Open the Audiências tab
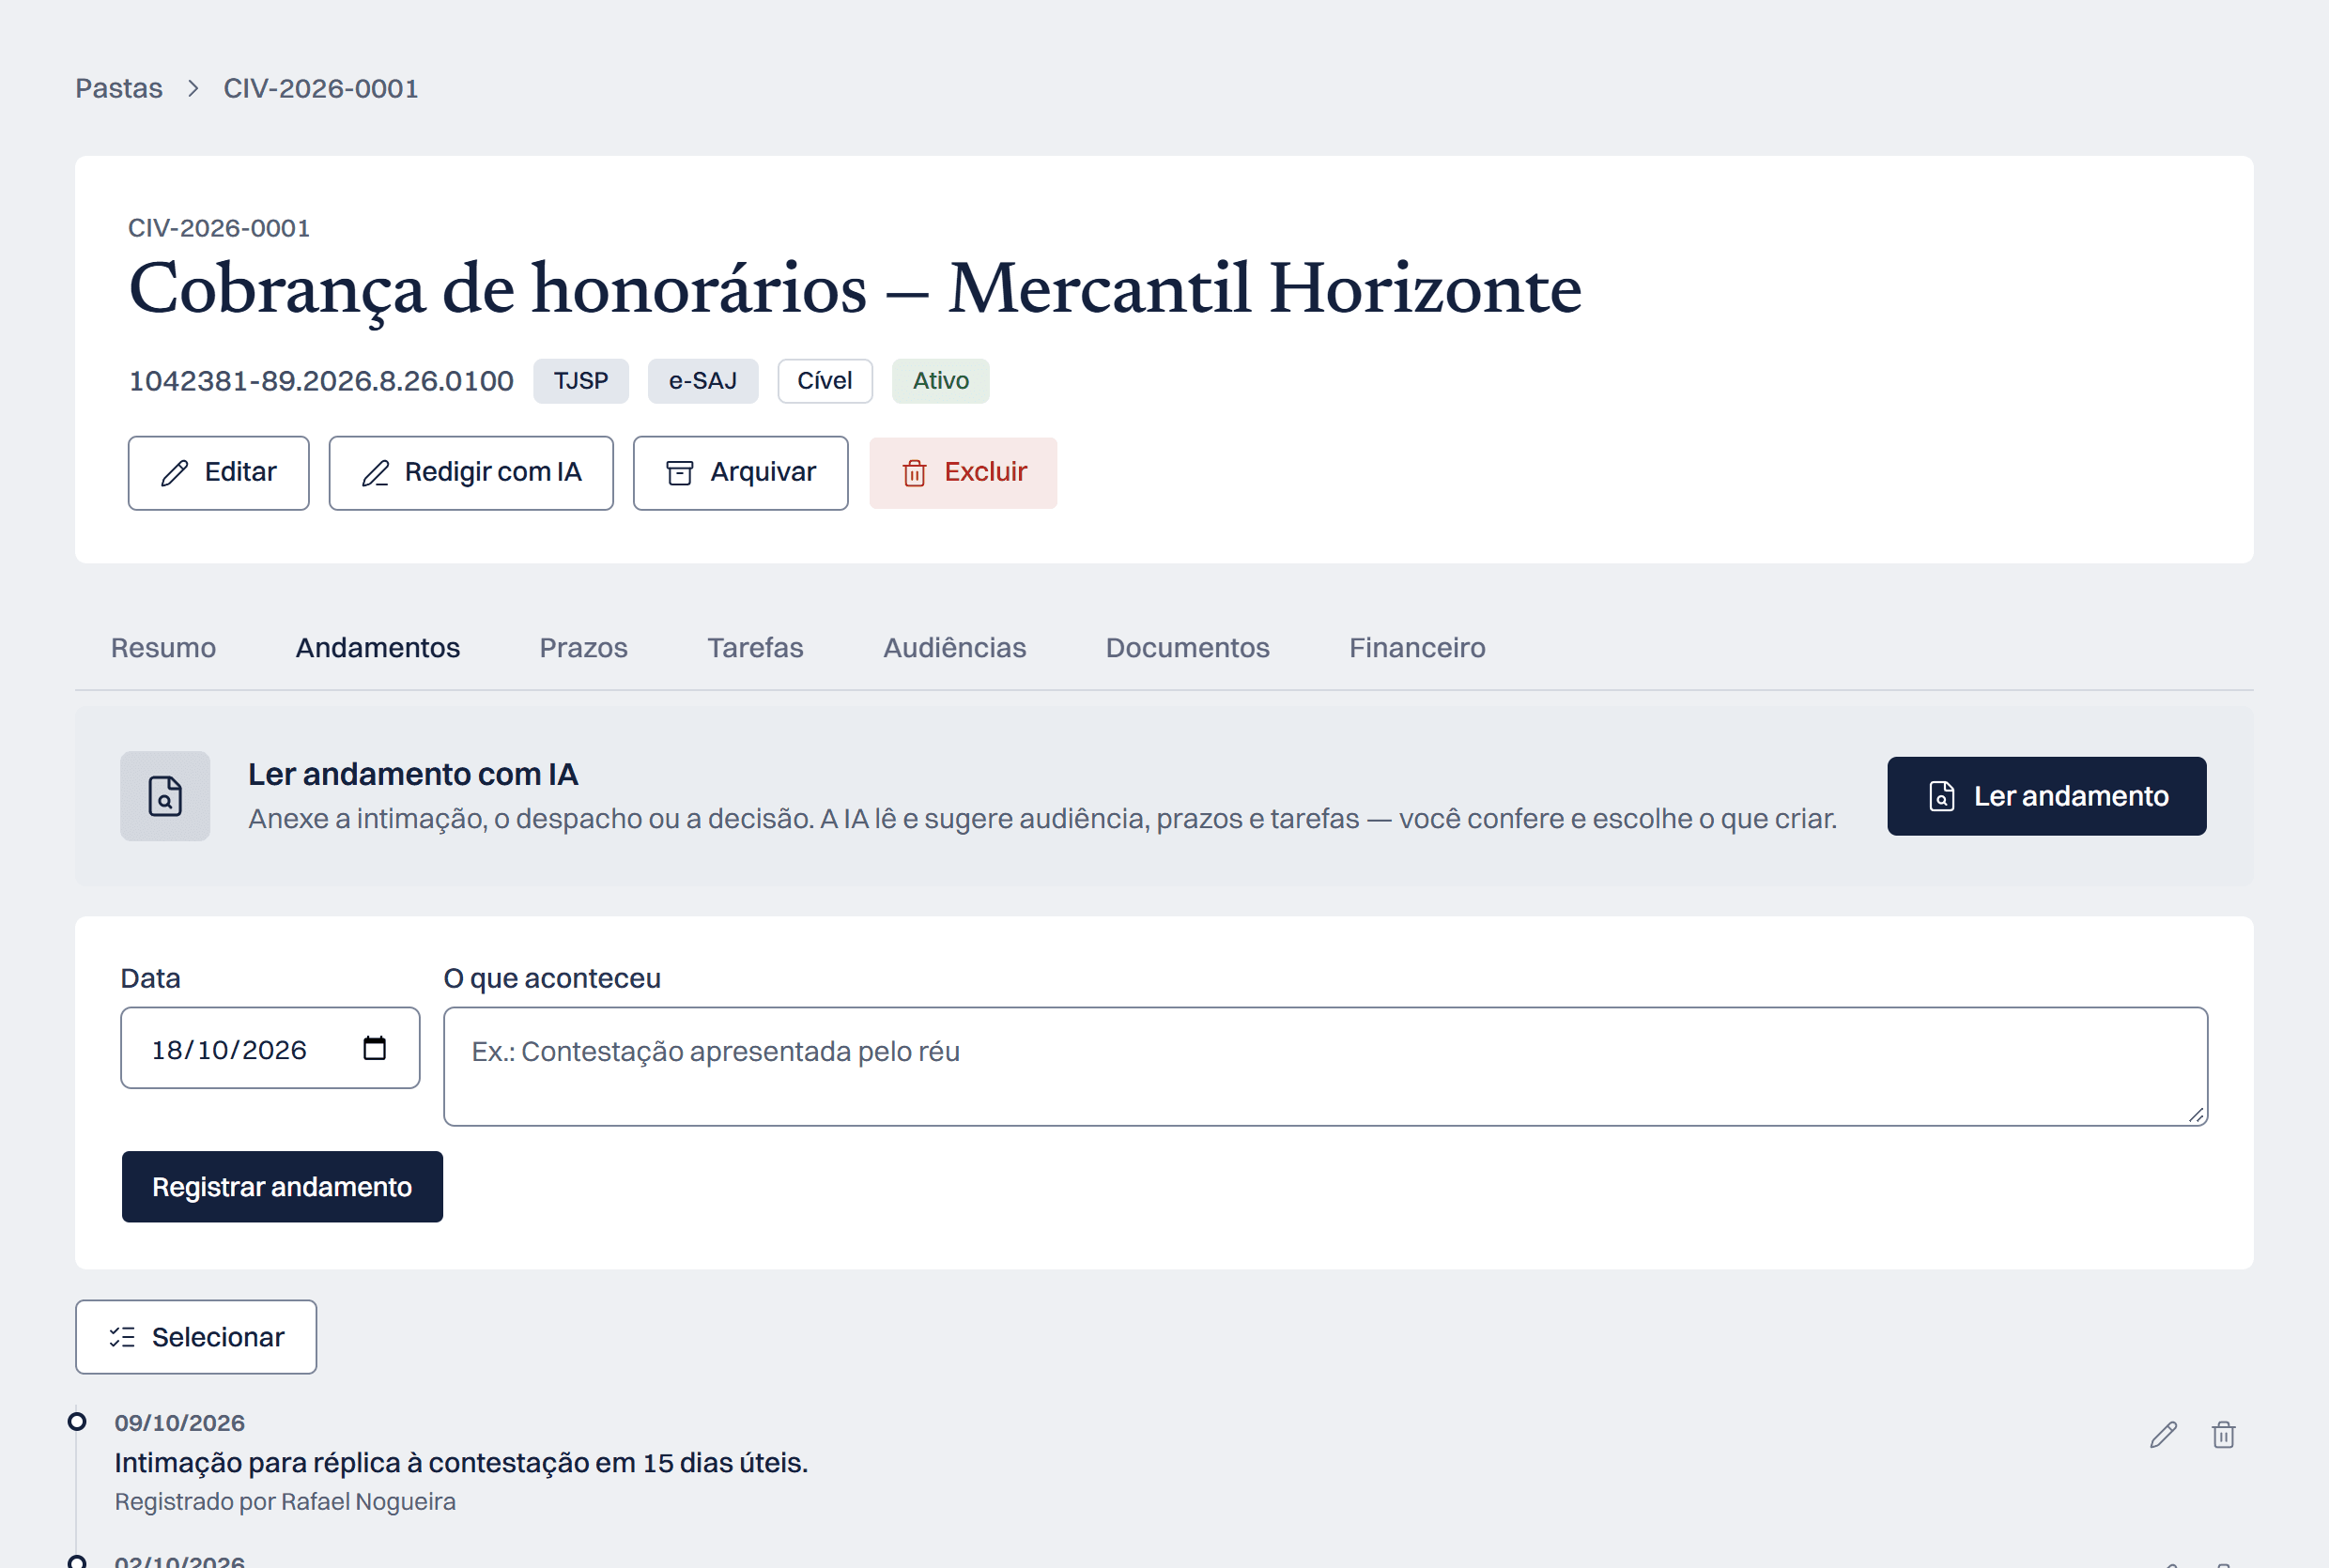Viewport: 2329px width, 1568px height. point(954,648)
